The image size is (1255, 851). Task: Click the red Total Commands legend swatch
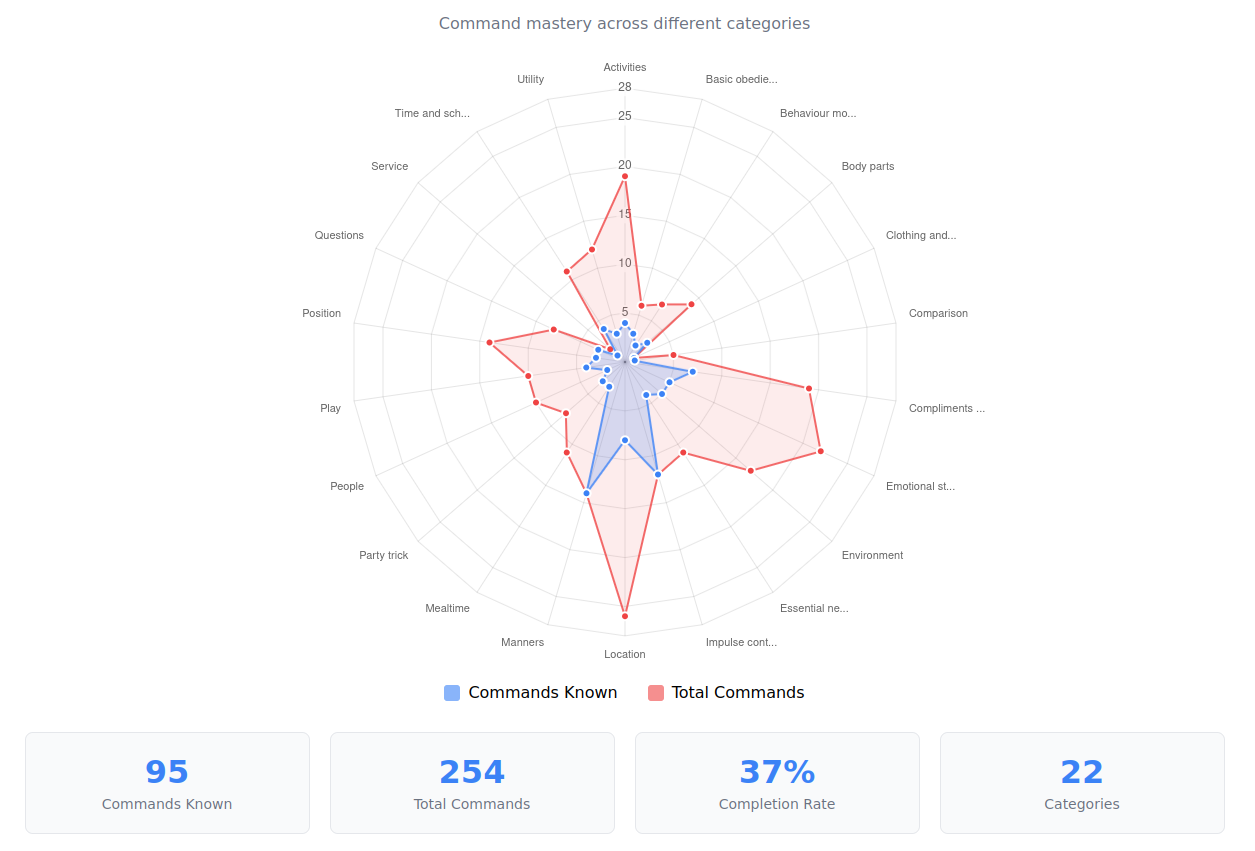(x=656, y=693)
